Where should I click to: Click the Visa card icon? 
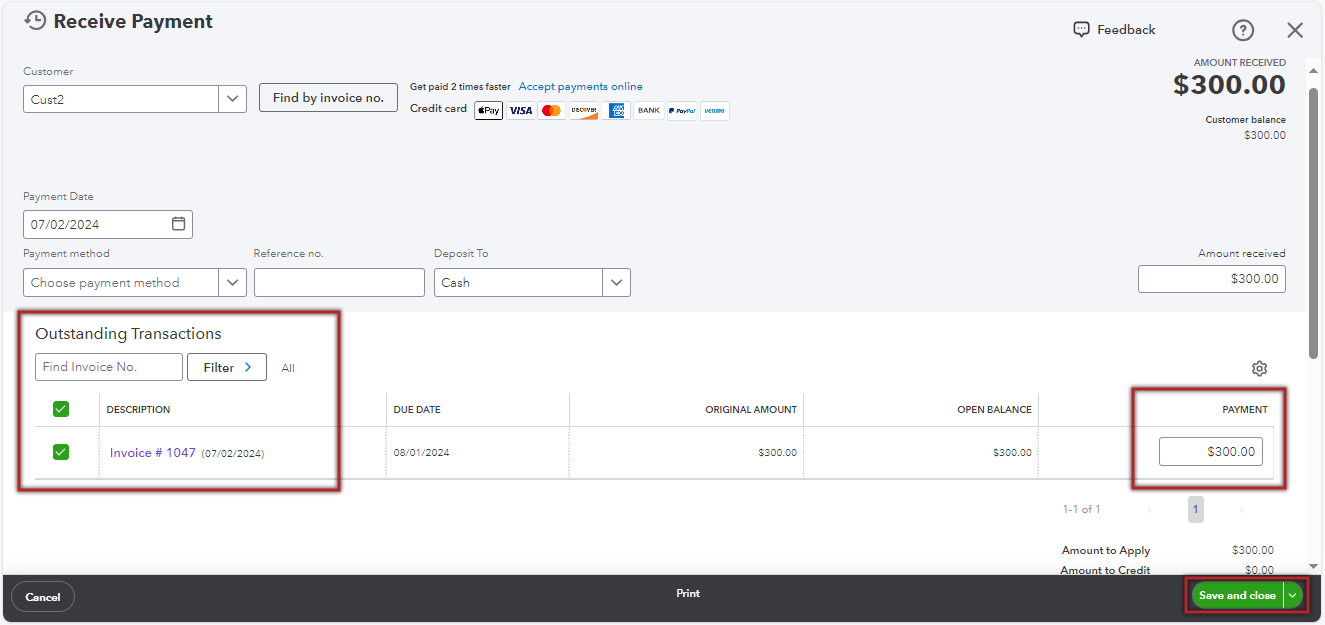click(x=520, y=110)
